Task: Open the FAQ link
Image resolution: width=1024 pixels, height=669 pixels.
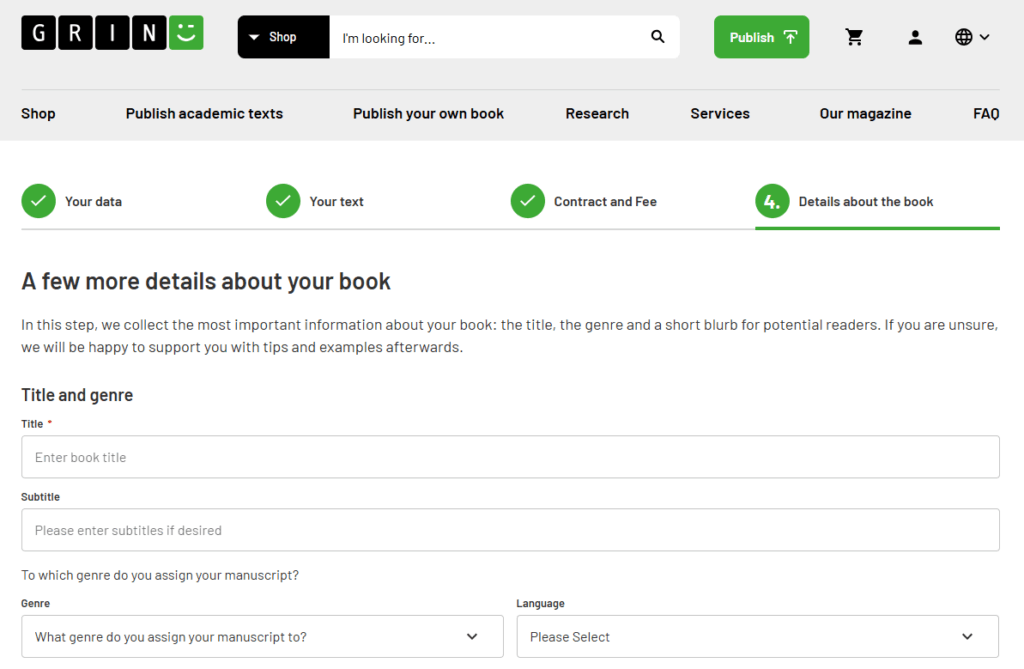Action: coord(985,114)
